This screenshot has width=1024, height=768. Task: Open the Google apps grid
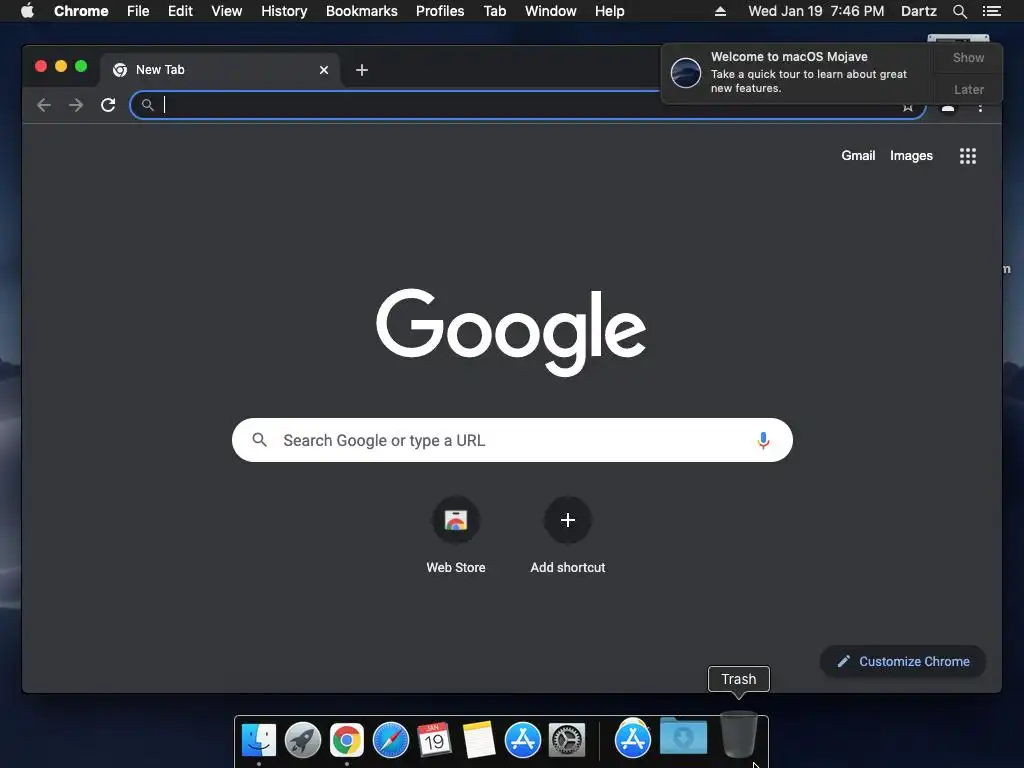tap(968, 155)
